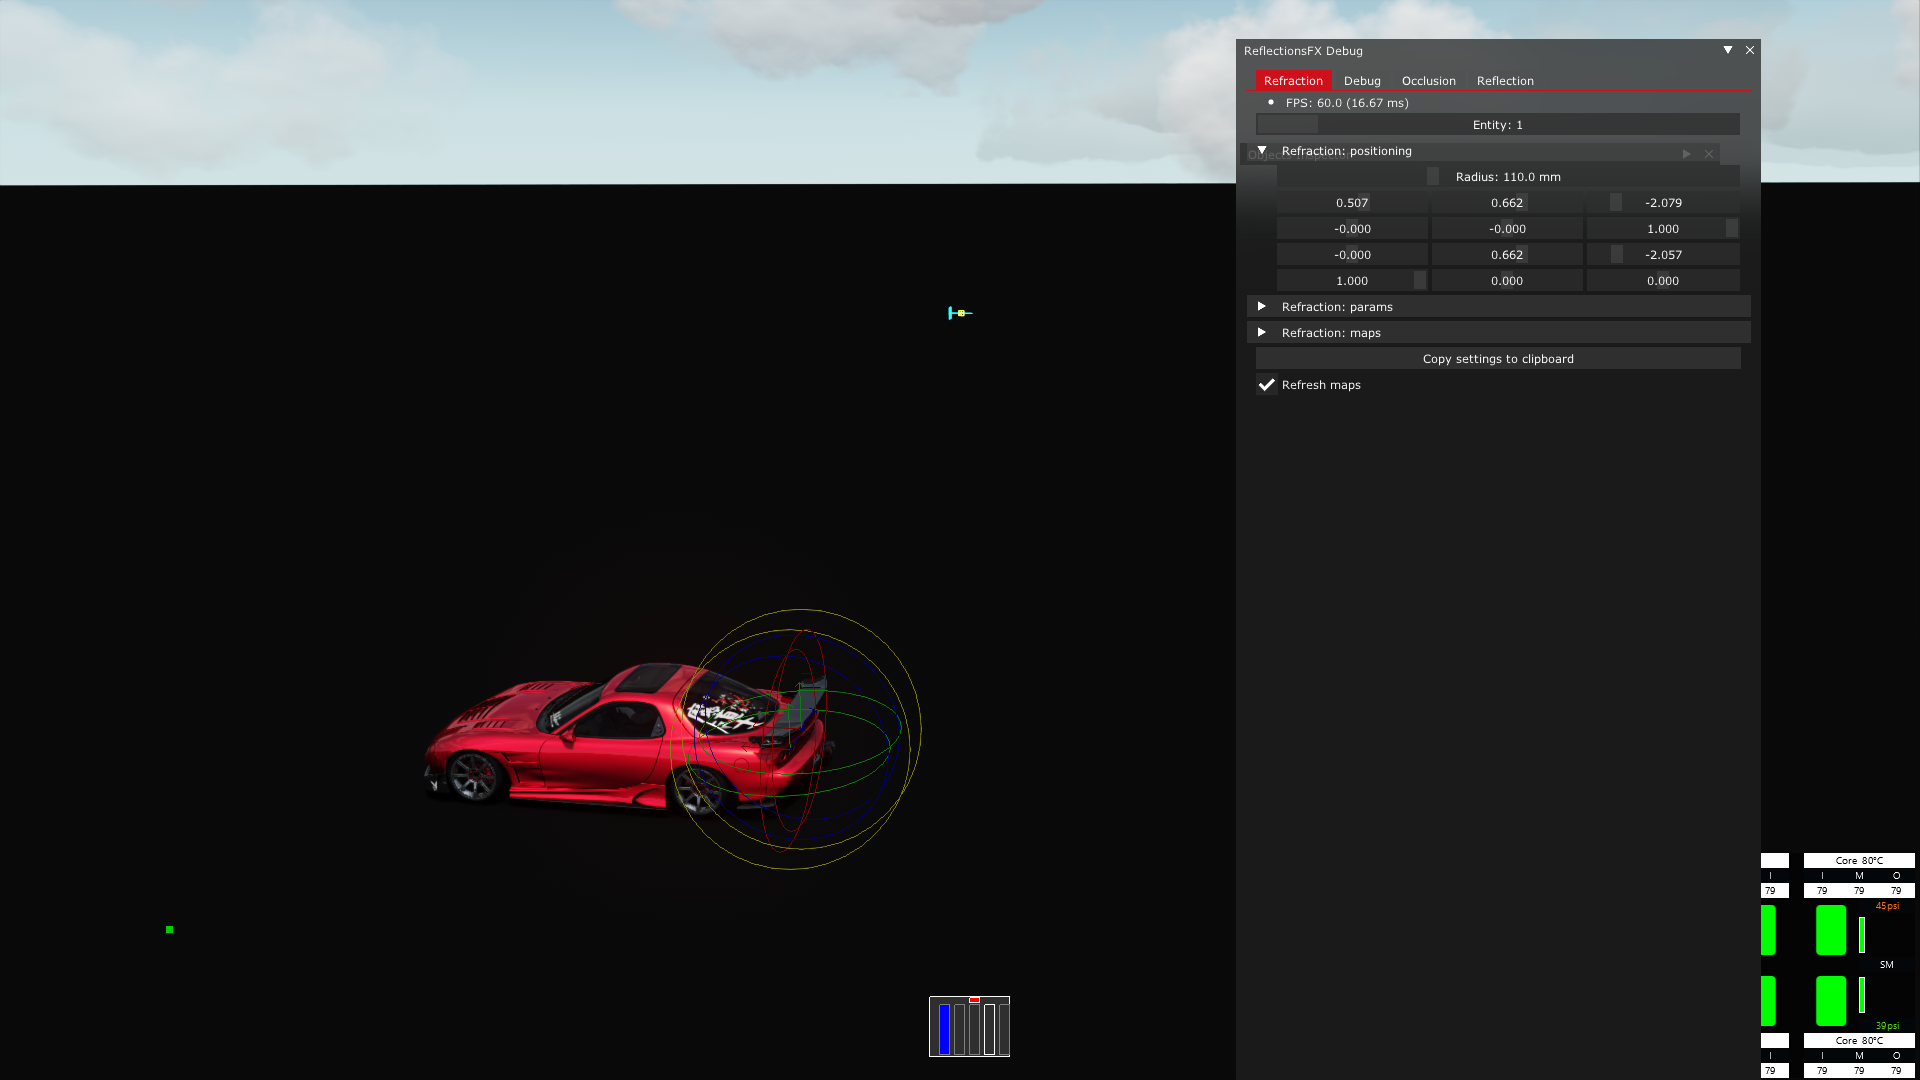Screen dimensions: 1920x1080
Task: Expand the Refraction: params section
Action: tap(1262, 306)
